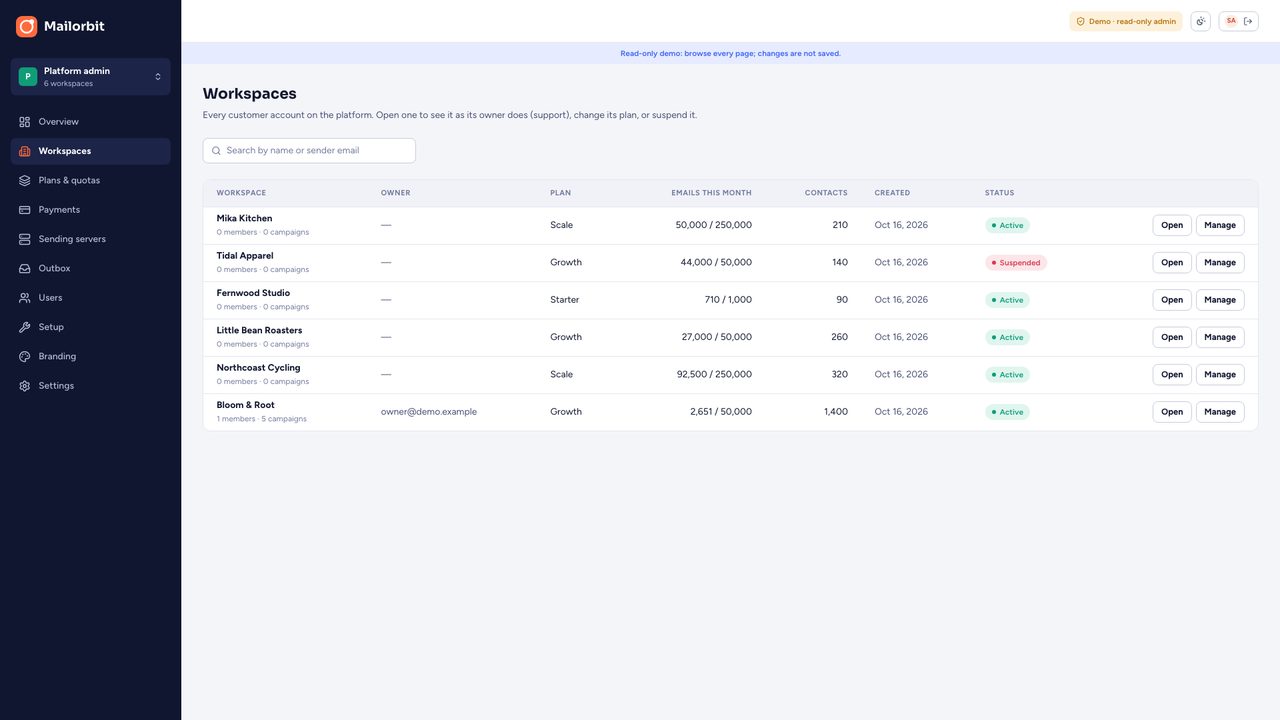The width and height of the screenshot is (1280, 720).
Task: Open the Fernwood Studio workspace
Action: click(1172, 300)
